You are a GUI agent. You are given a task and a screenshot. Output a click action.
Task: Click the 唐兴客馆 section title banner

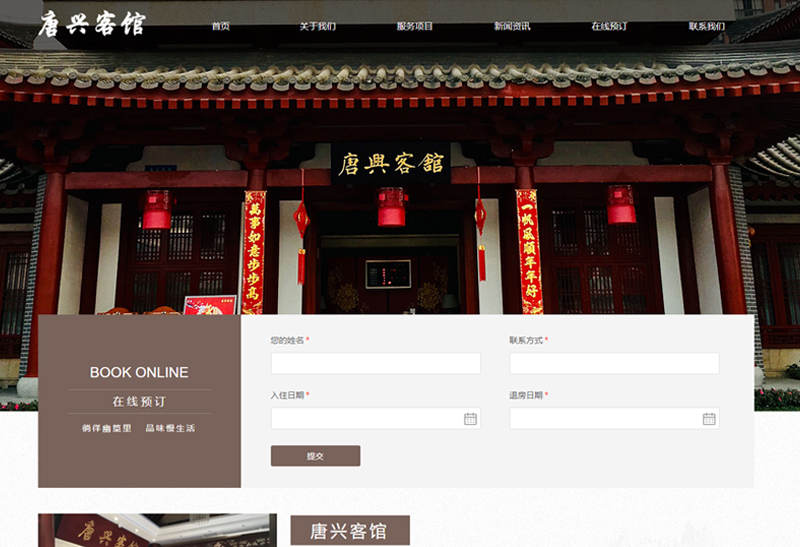(350, 531)
